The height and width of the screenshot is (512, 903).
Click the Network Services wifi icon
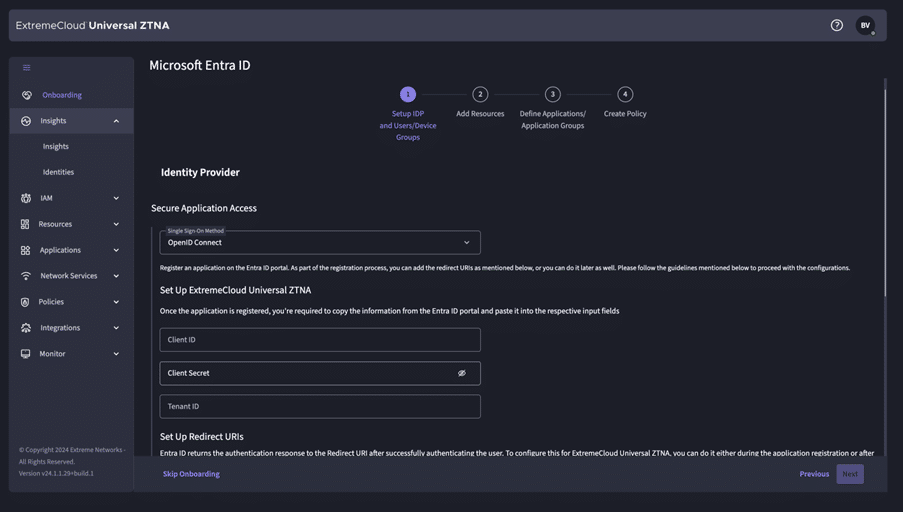pyautogui.click(x=26, y=276)
